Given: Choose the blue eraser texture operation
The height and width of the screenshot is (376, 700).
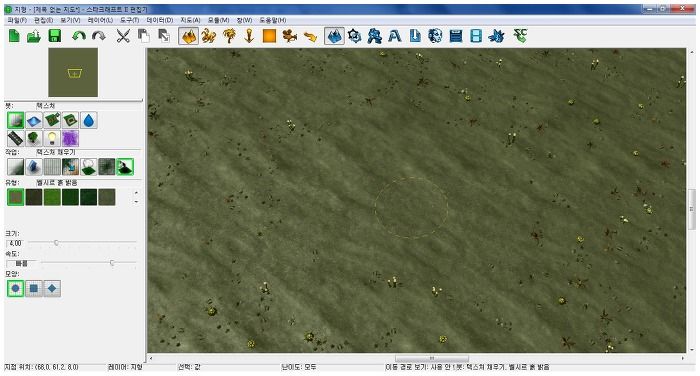Looking at the screenshot, I should click(34, 167).
